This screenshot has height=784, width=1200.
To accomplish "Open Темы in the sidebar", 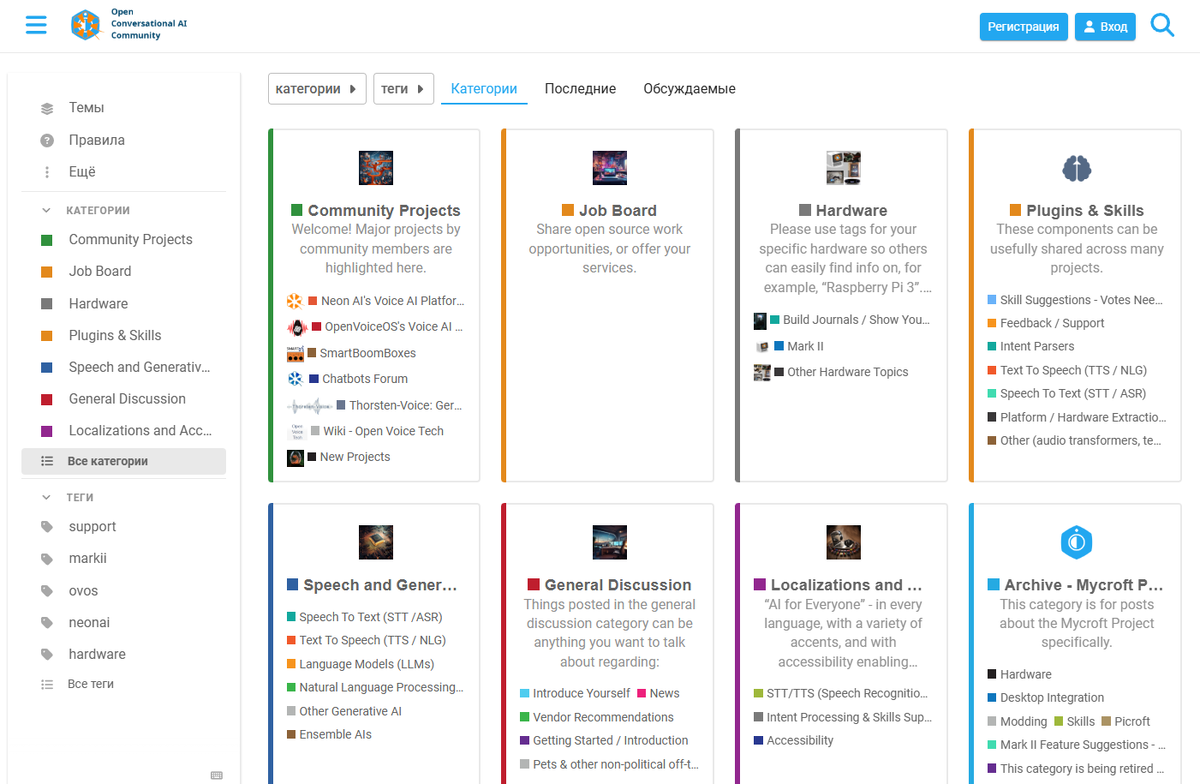I will [x=124, y=108].
